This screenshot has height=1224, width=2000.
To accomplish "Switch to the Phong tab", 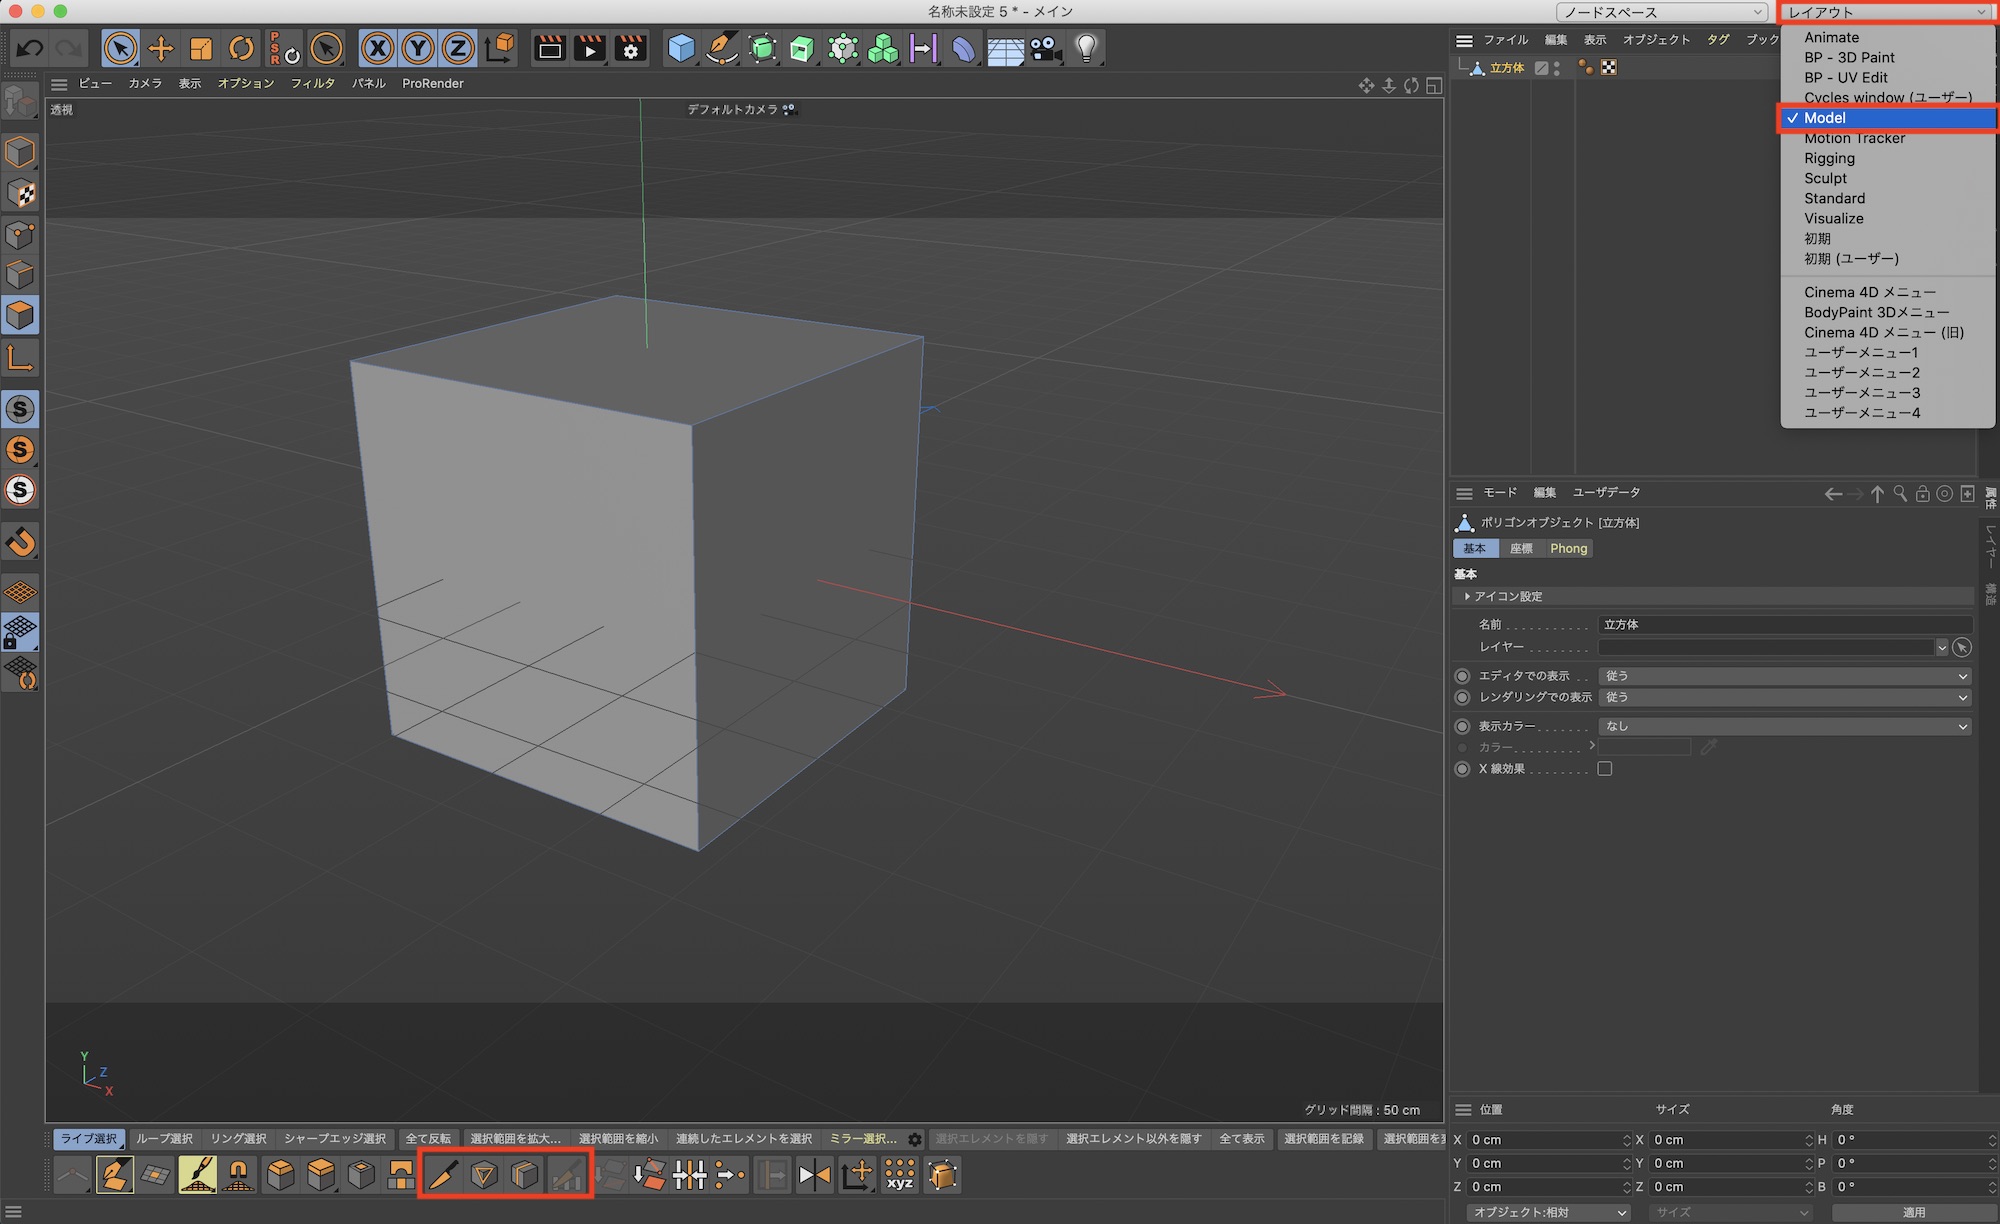I will point(1568,548).
